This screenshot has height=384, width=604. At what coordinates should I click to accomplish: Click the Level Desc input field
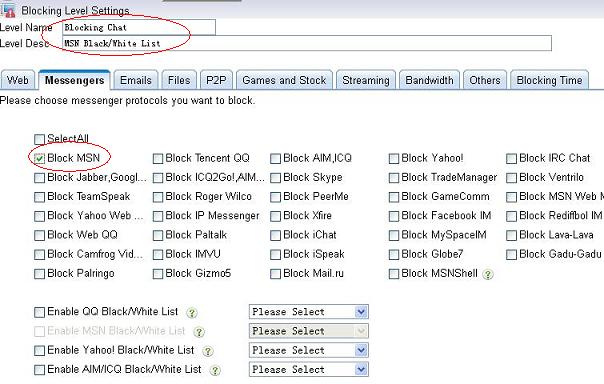[307, 43]
